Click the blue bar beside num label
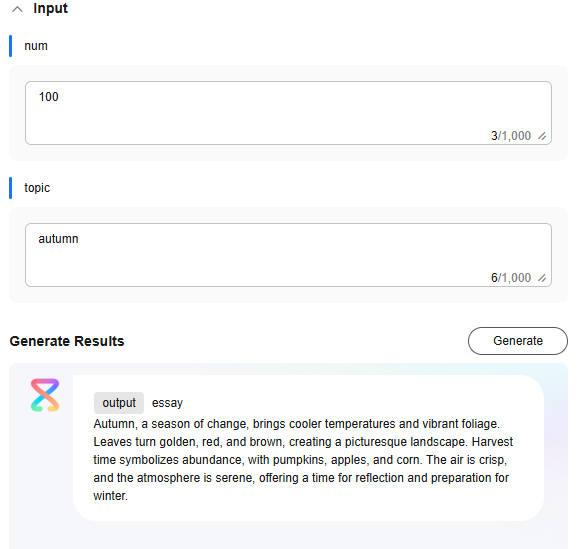587x549 pixels. tap(10, 46)
